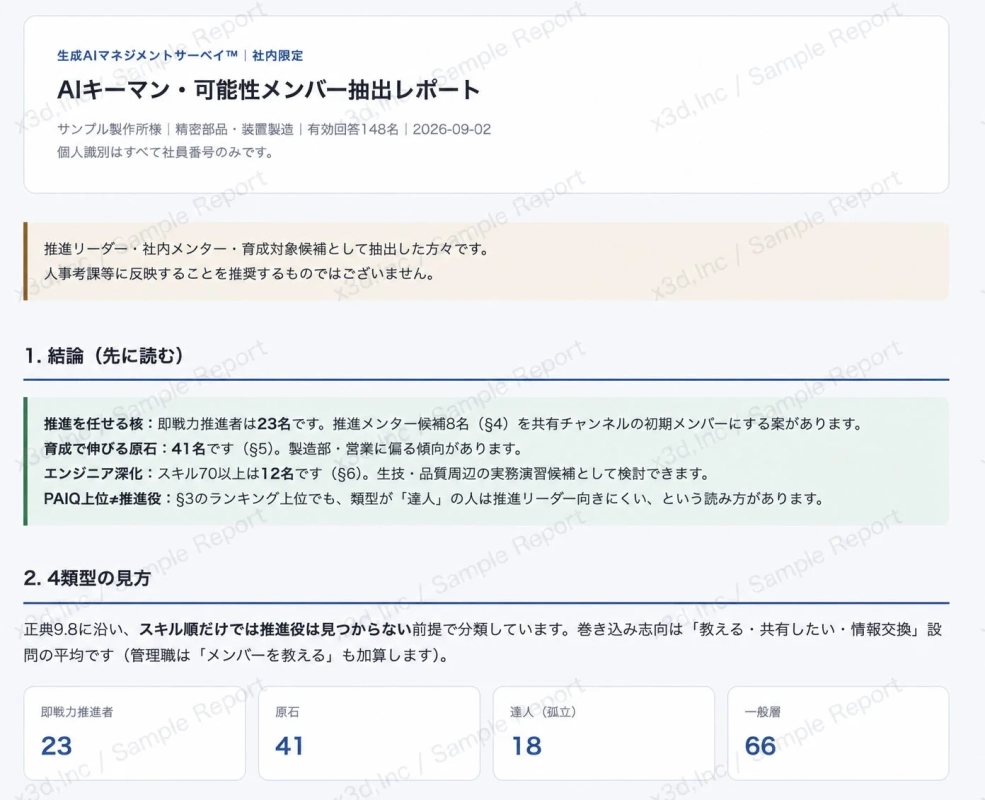Screen dimensions: 985x800
Task: Click the 生成AIマネジメントサーベイ™ header label
Action: point(180,56)
